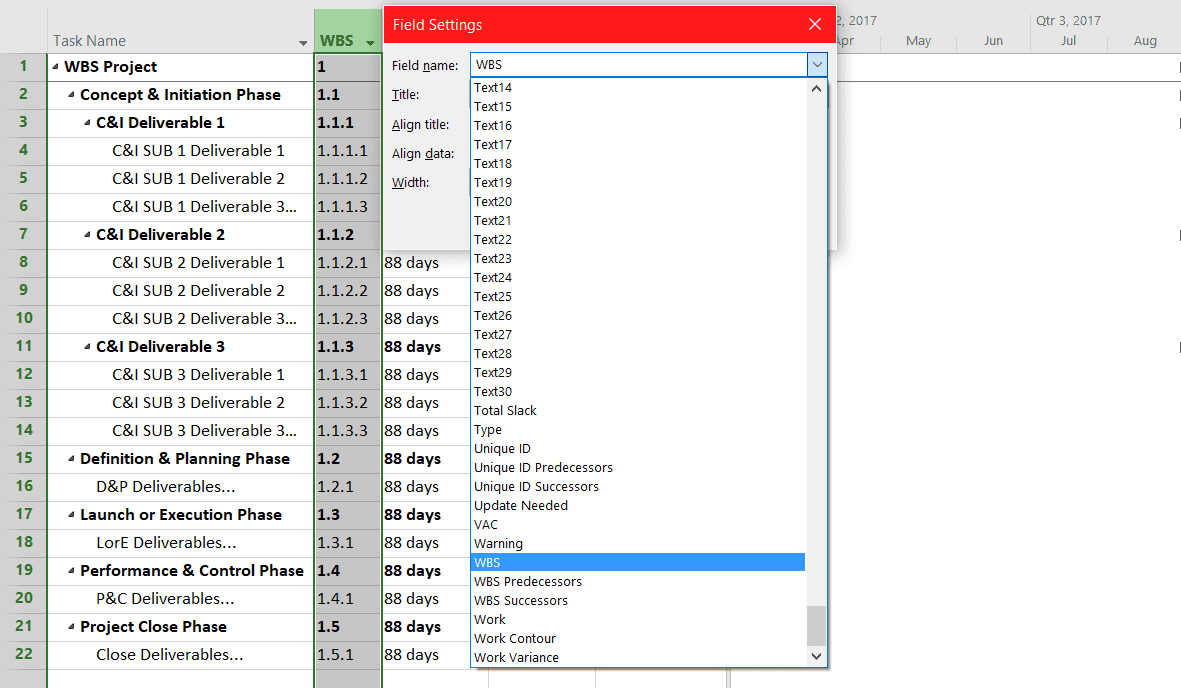1181x688 pixels.
Task: Click WBS cell 1.1.2.3
Action: (x=348, y=319)
